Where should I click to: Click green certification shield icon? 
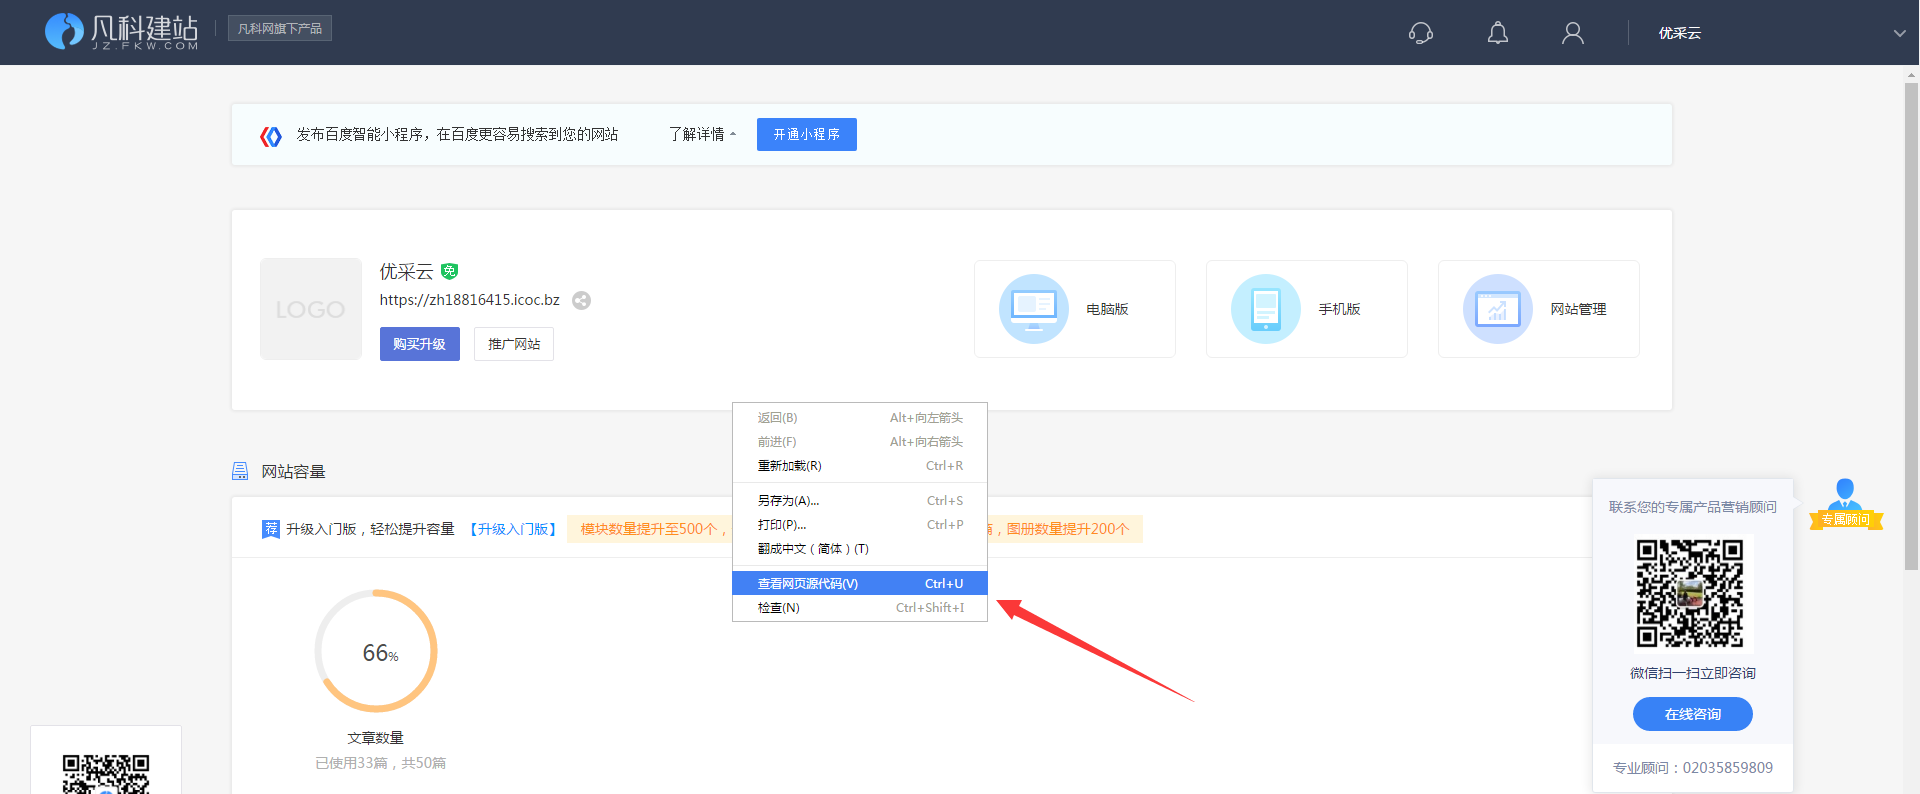(450, 271)
